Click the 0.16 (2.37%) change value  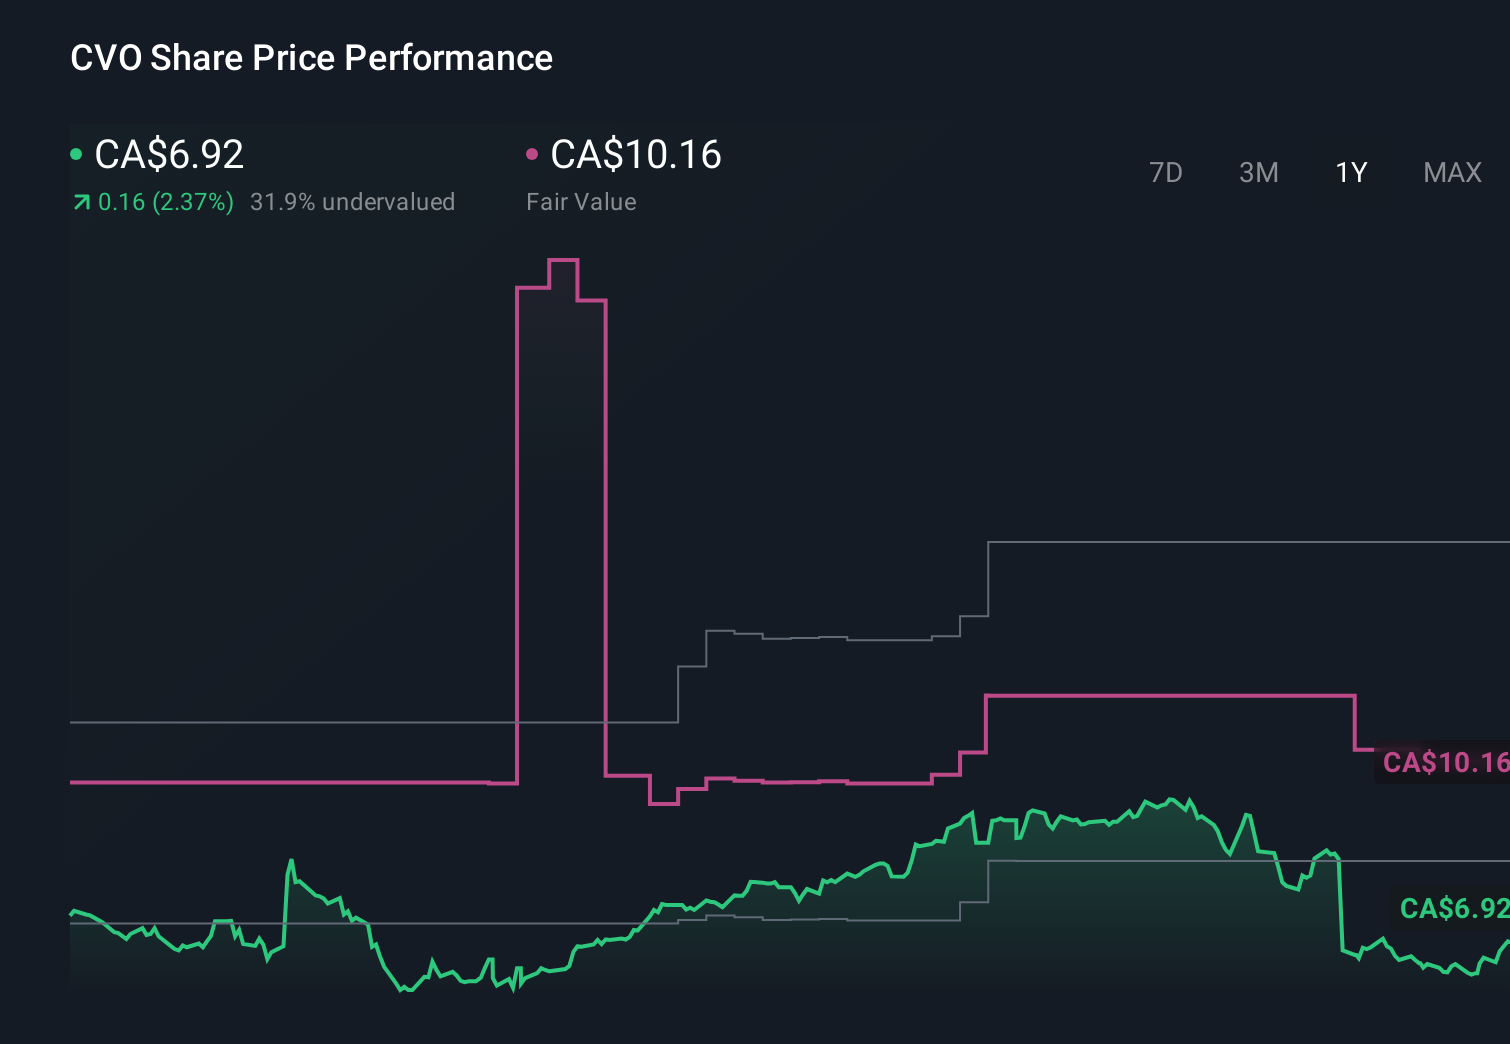165,201
